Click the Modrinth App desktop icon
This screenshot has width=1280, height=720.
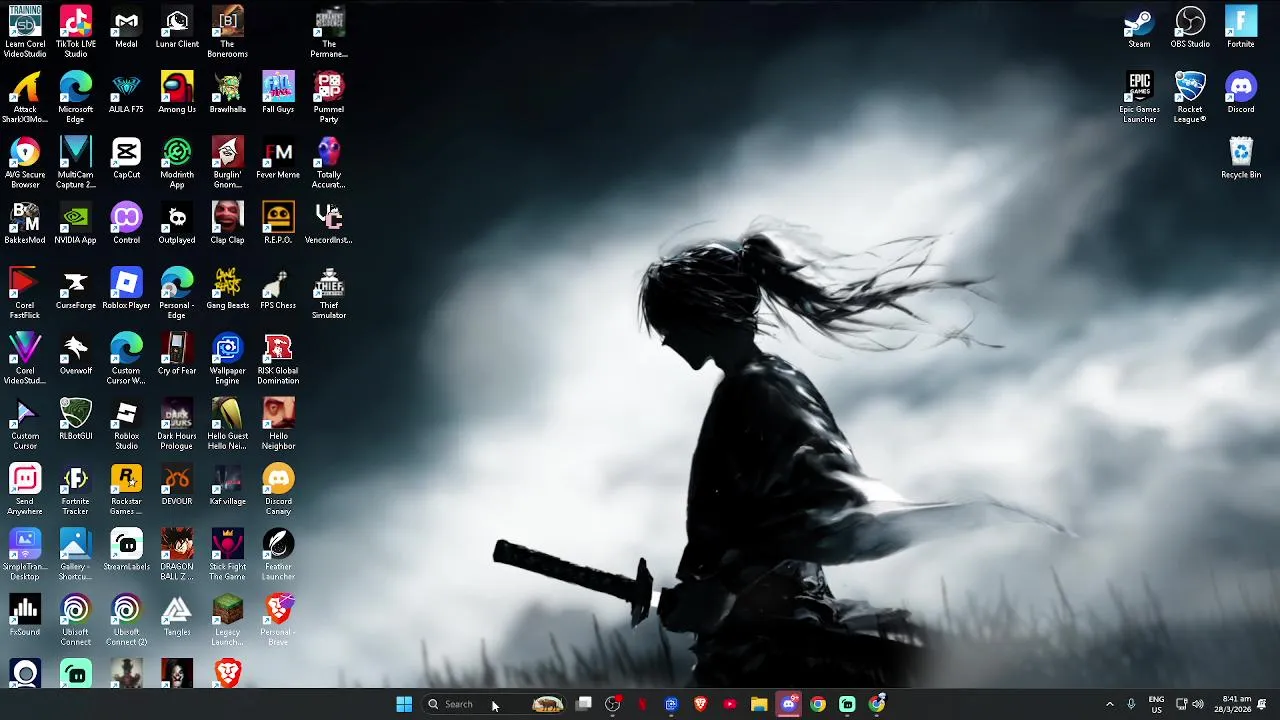(177, 162)
